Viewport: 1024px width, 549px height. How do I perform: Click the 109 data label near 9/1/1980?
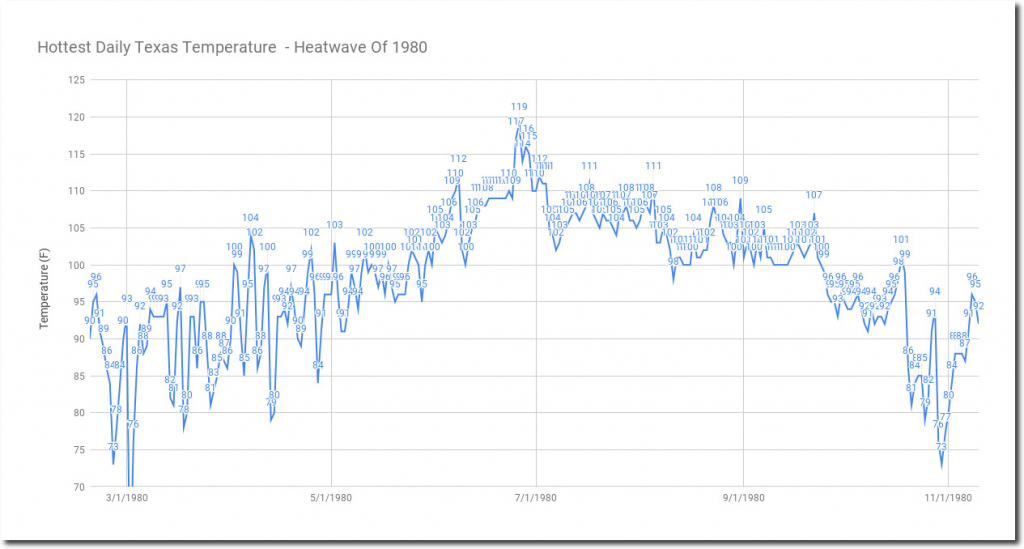coord(740,180)
